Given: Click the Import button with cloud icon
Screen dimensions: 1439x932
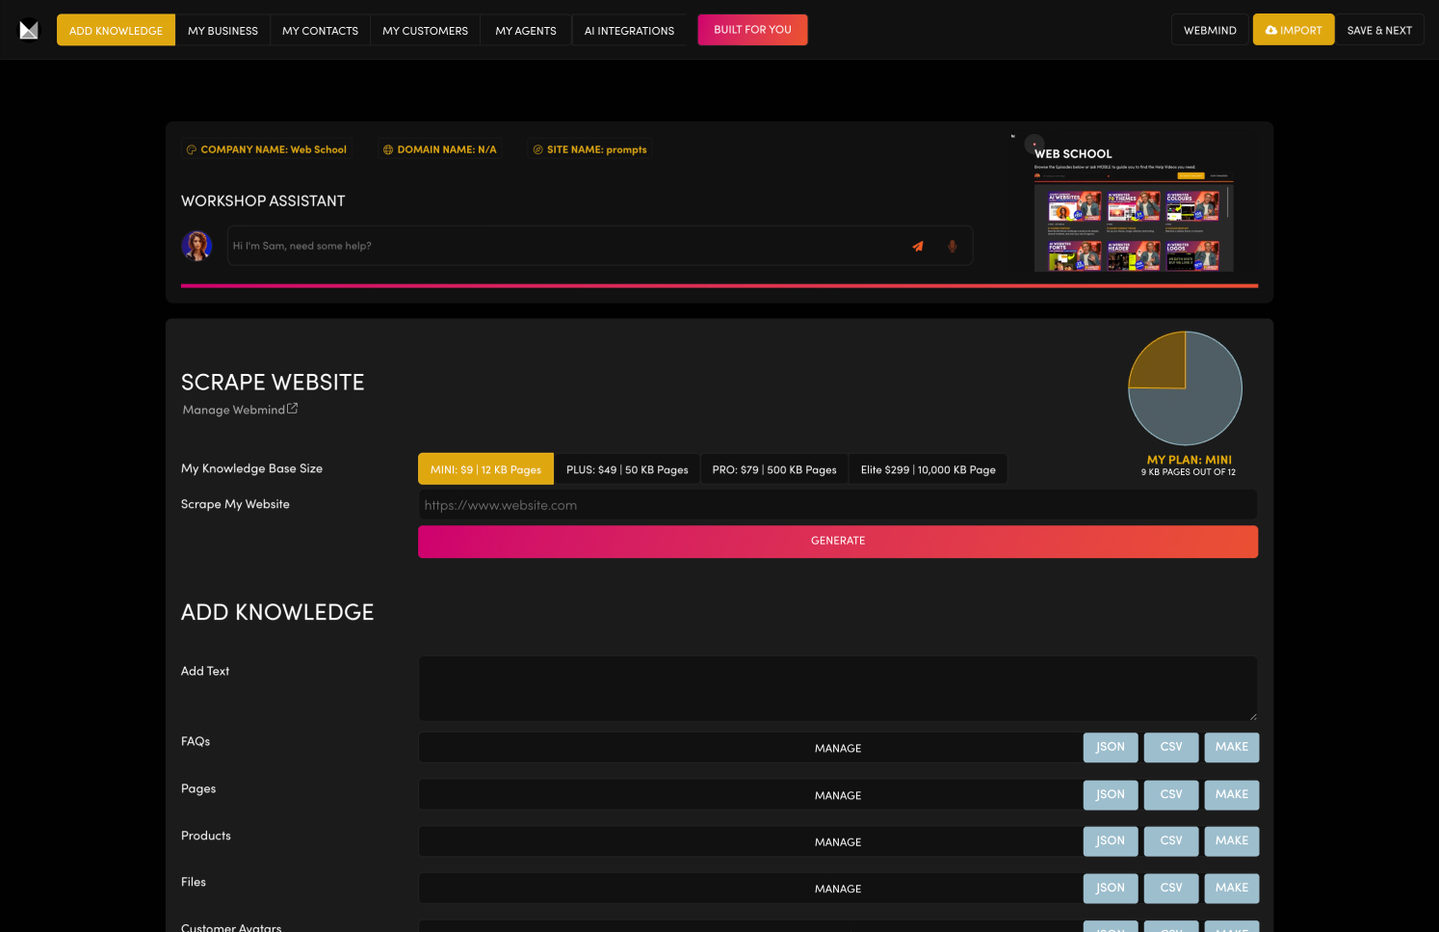Looking at the screenshot, I should click(1293, 30).
